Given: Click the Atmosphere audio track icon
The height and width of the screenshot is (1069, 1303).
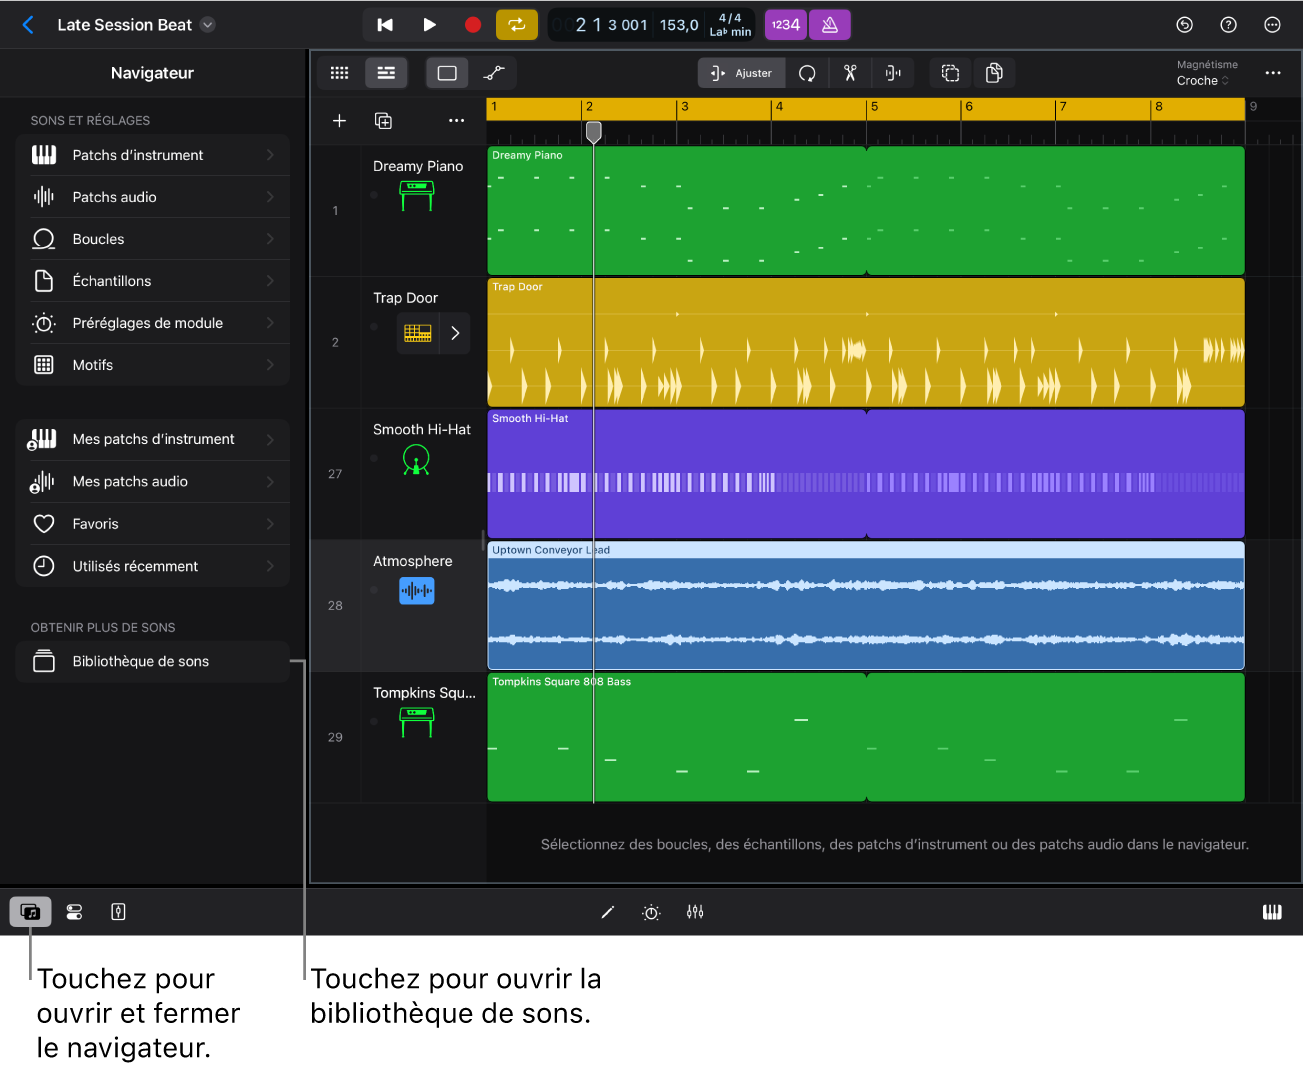Looking at the screenshot, I should tap(416, 590).
